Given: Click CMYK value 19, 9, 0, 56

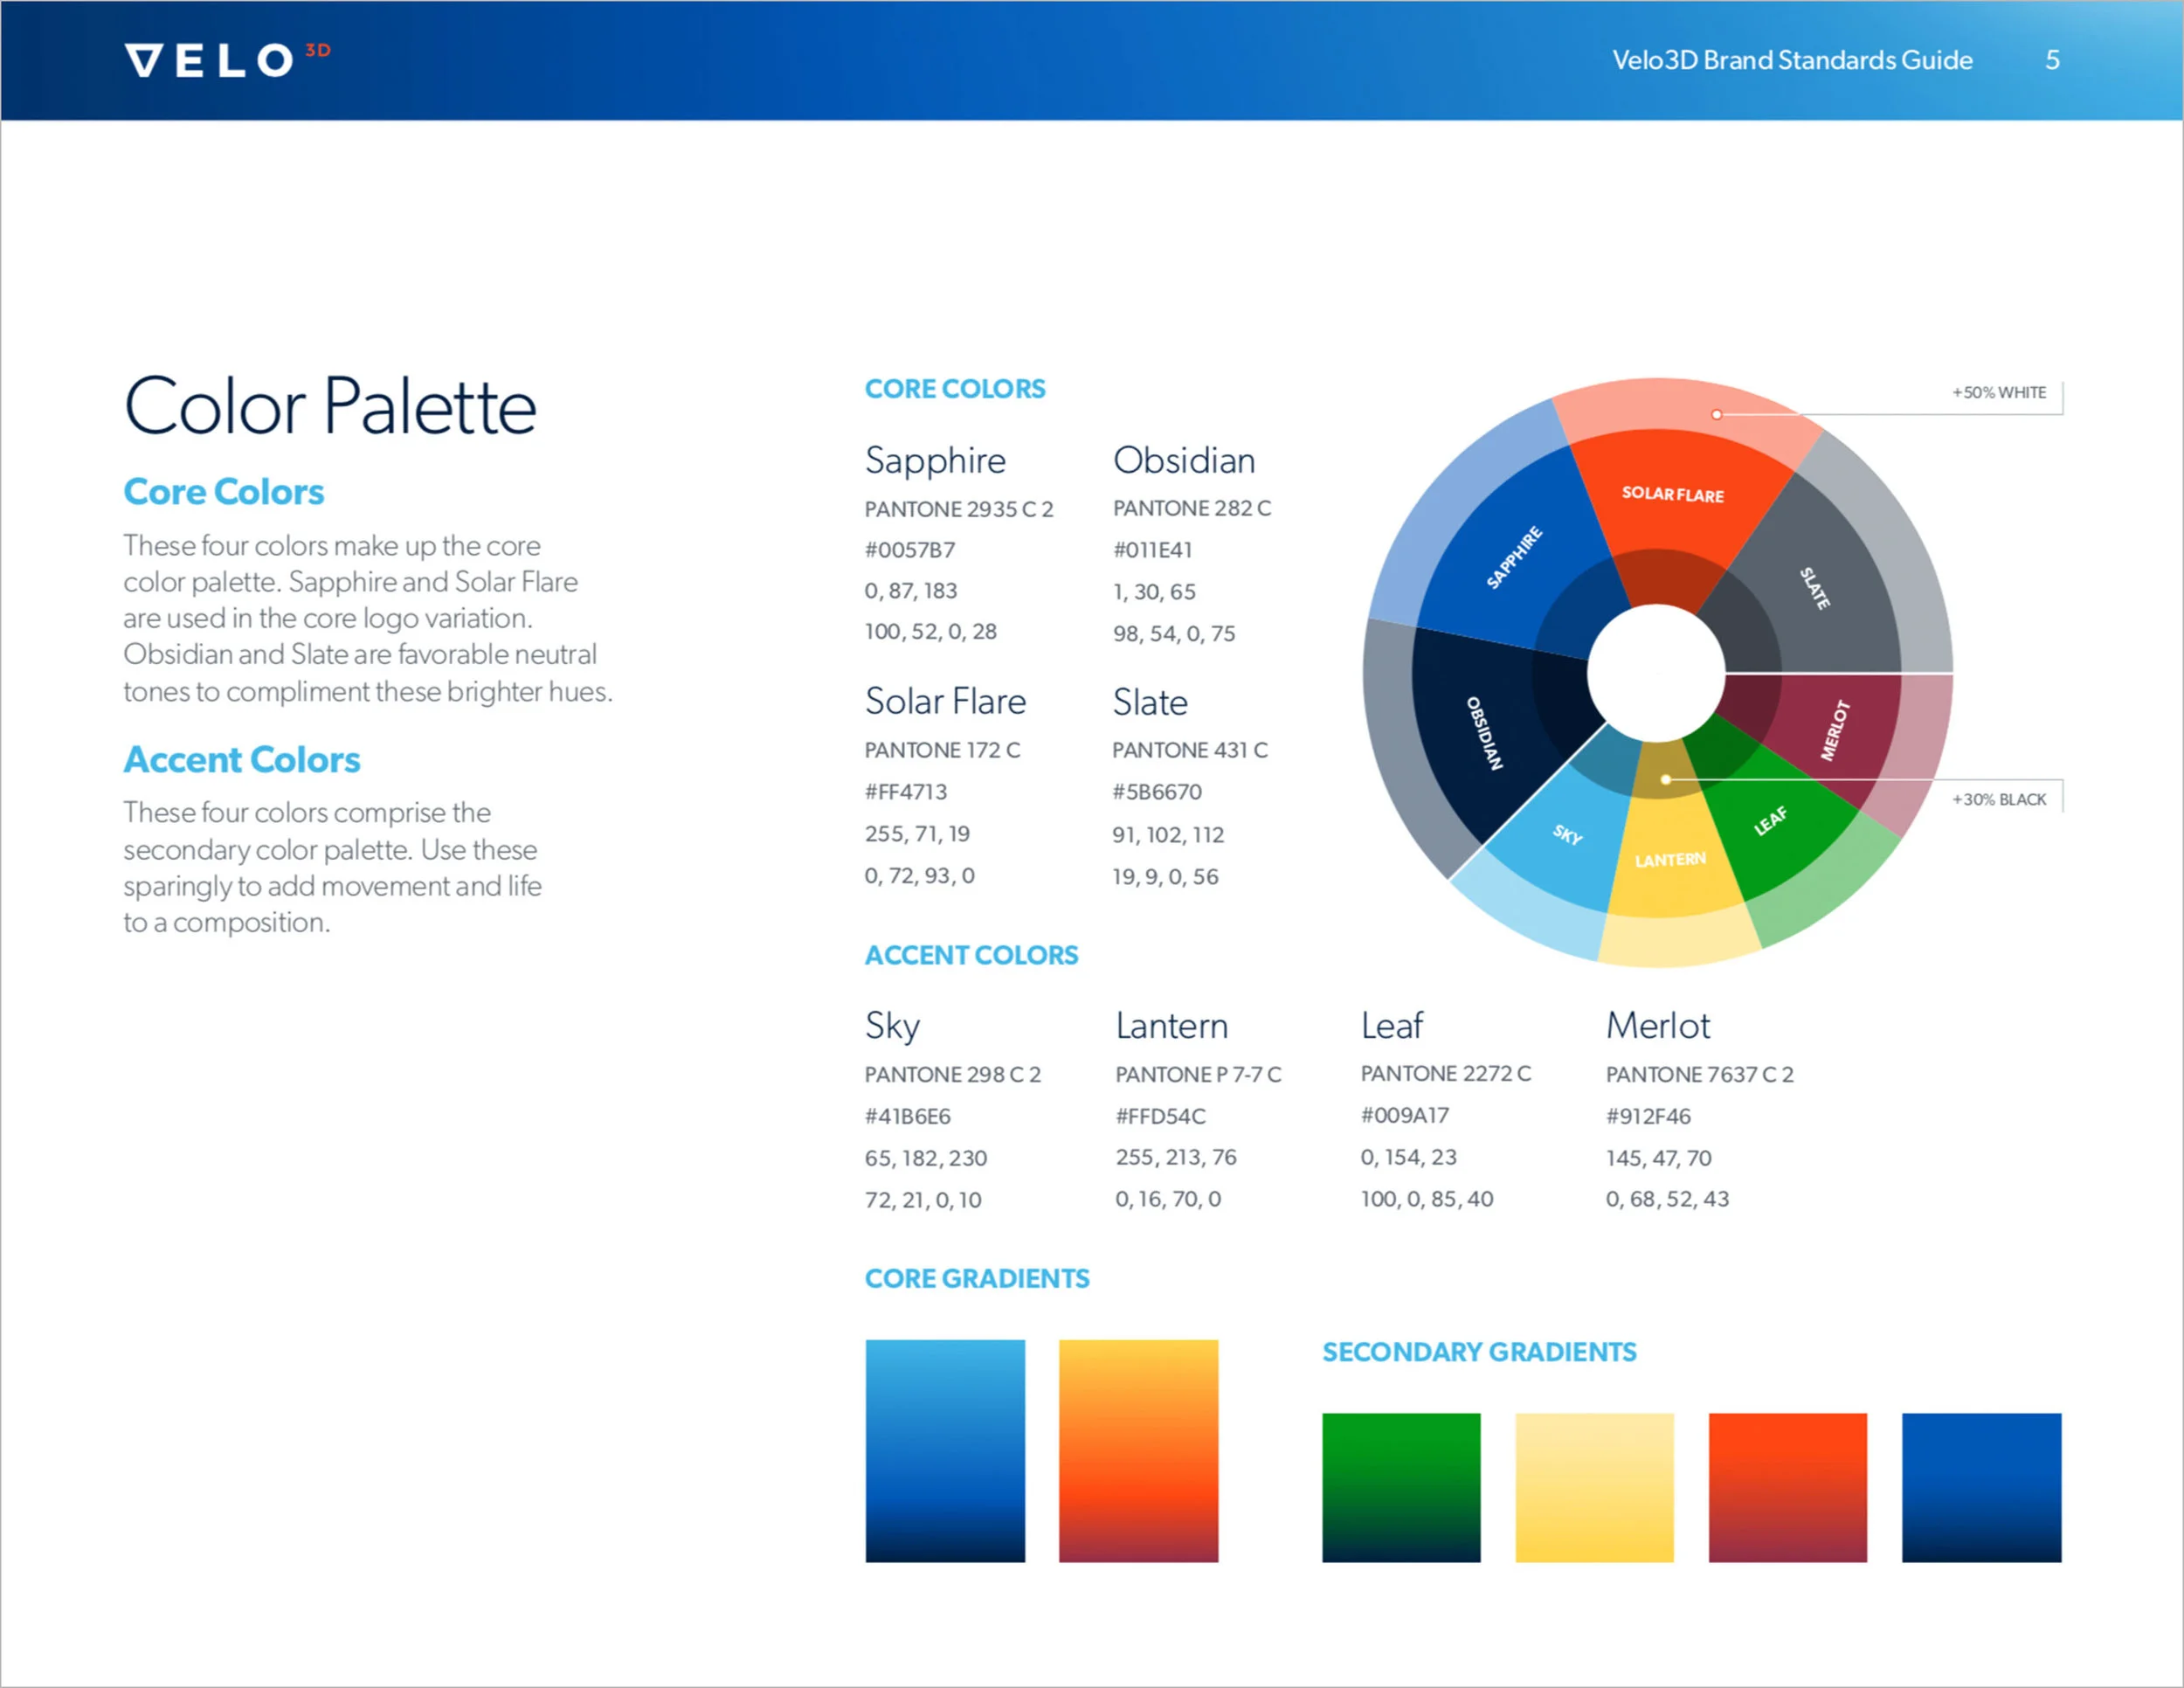Looking at the screenshot, I should pyautogui.click(x=1166, y=877).
